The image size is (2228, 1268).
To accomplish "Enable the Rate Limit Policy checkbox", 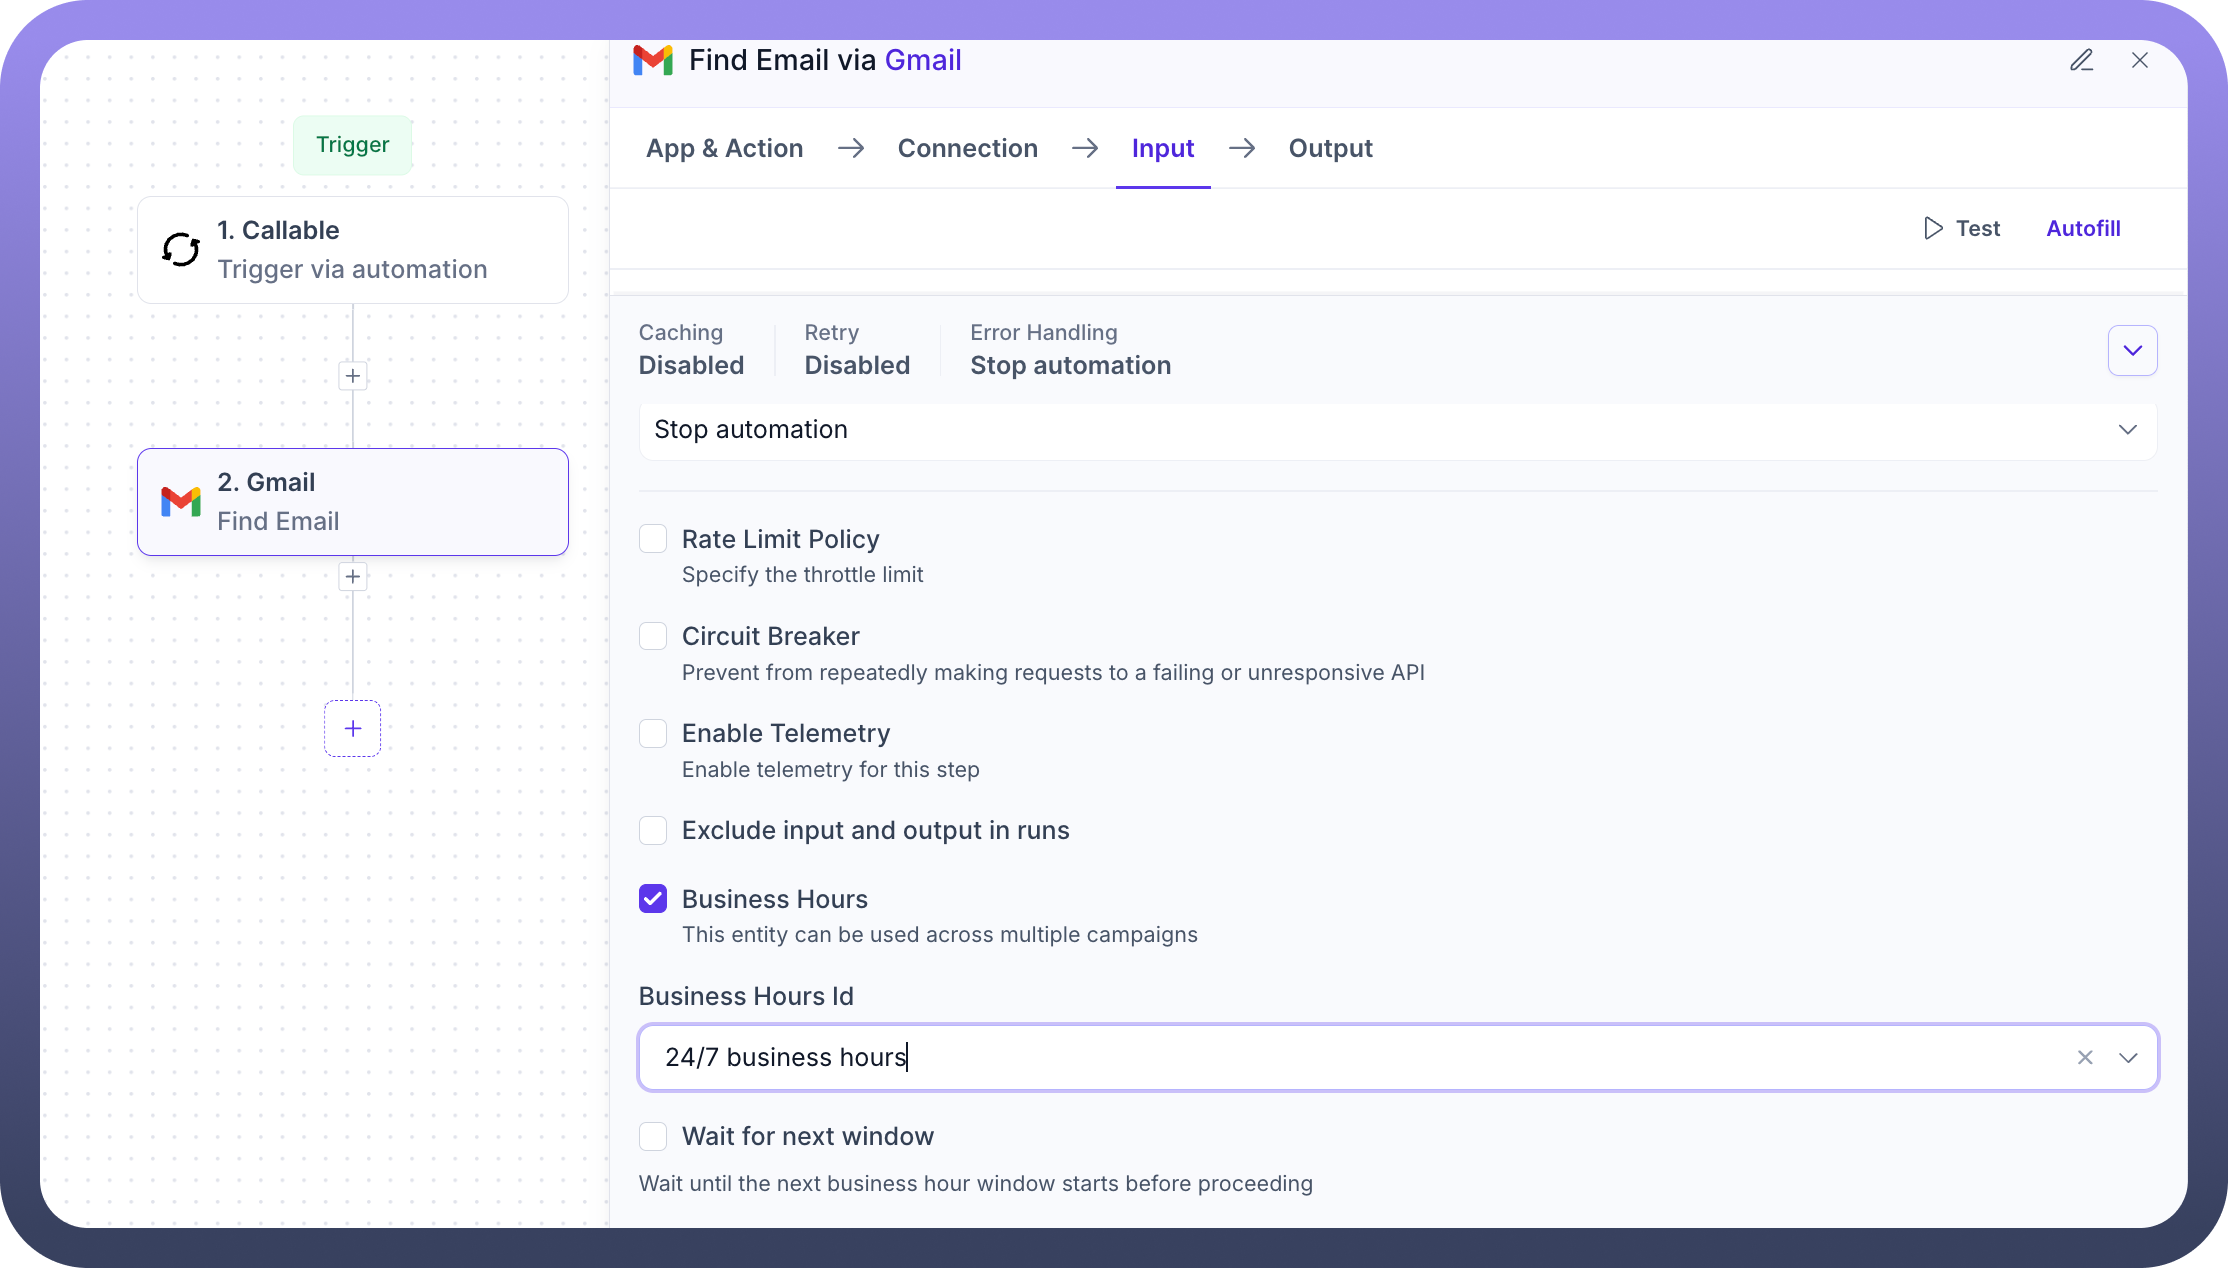I will click(x=653, y=540).
